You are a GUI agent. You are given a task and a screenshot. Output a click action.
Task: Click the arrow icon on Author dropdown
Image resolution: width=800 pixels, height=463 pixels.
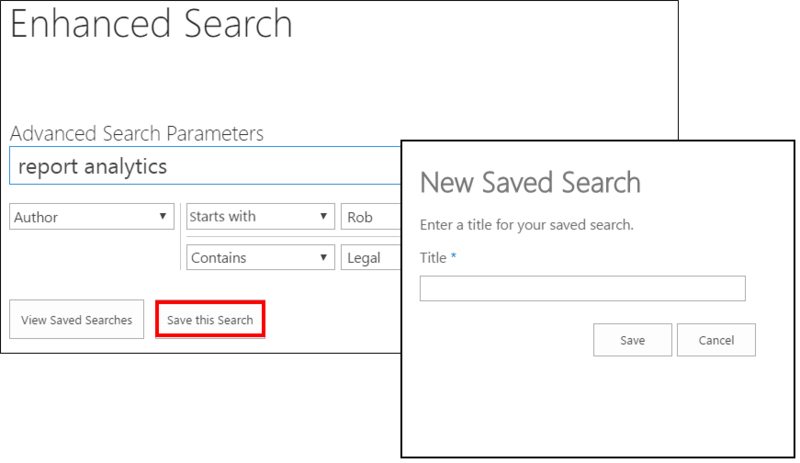[x=163, y=217]
